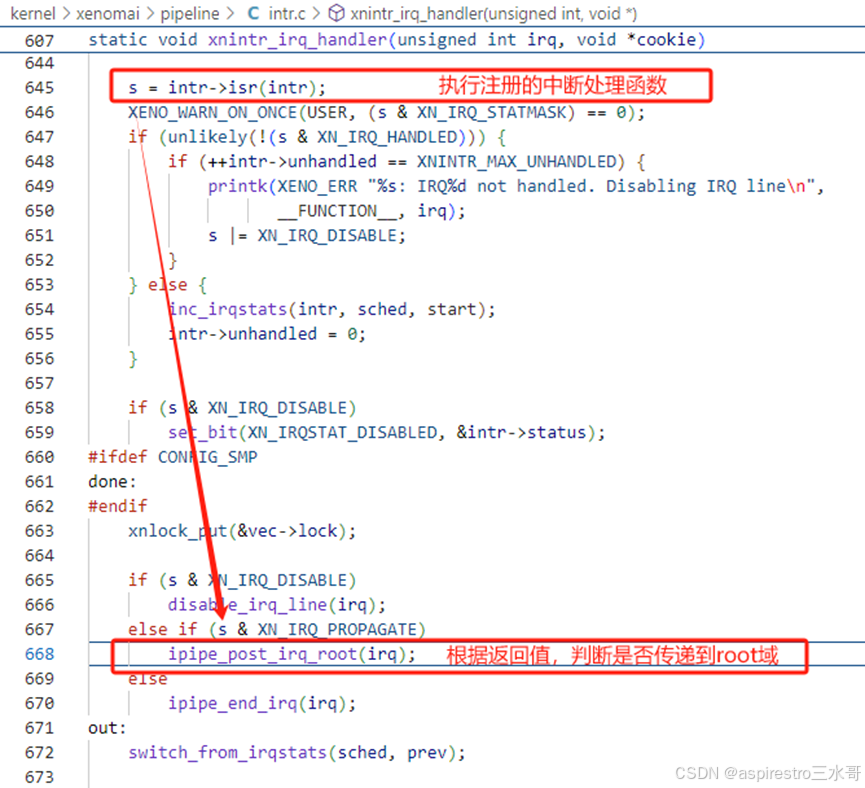Click printk call on line 649

pyautogui.click(x=237, y=186)
